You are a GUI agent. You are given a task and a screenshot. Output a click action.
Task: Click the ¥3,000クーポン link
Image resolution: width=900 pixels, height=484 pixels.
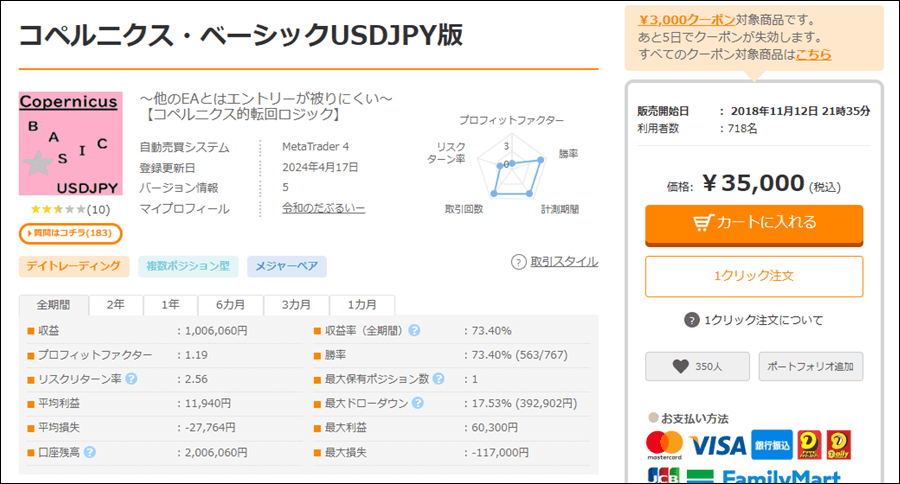click(686, 20)
